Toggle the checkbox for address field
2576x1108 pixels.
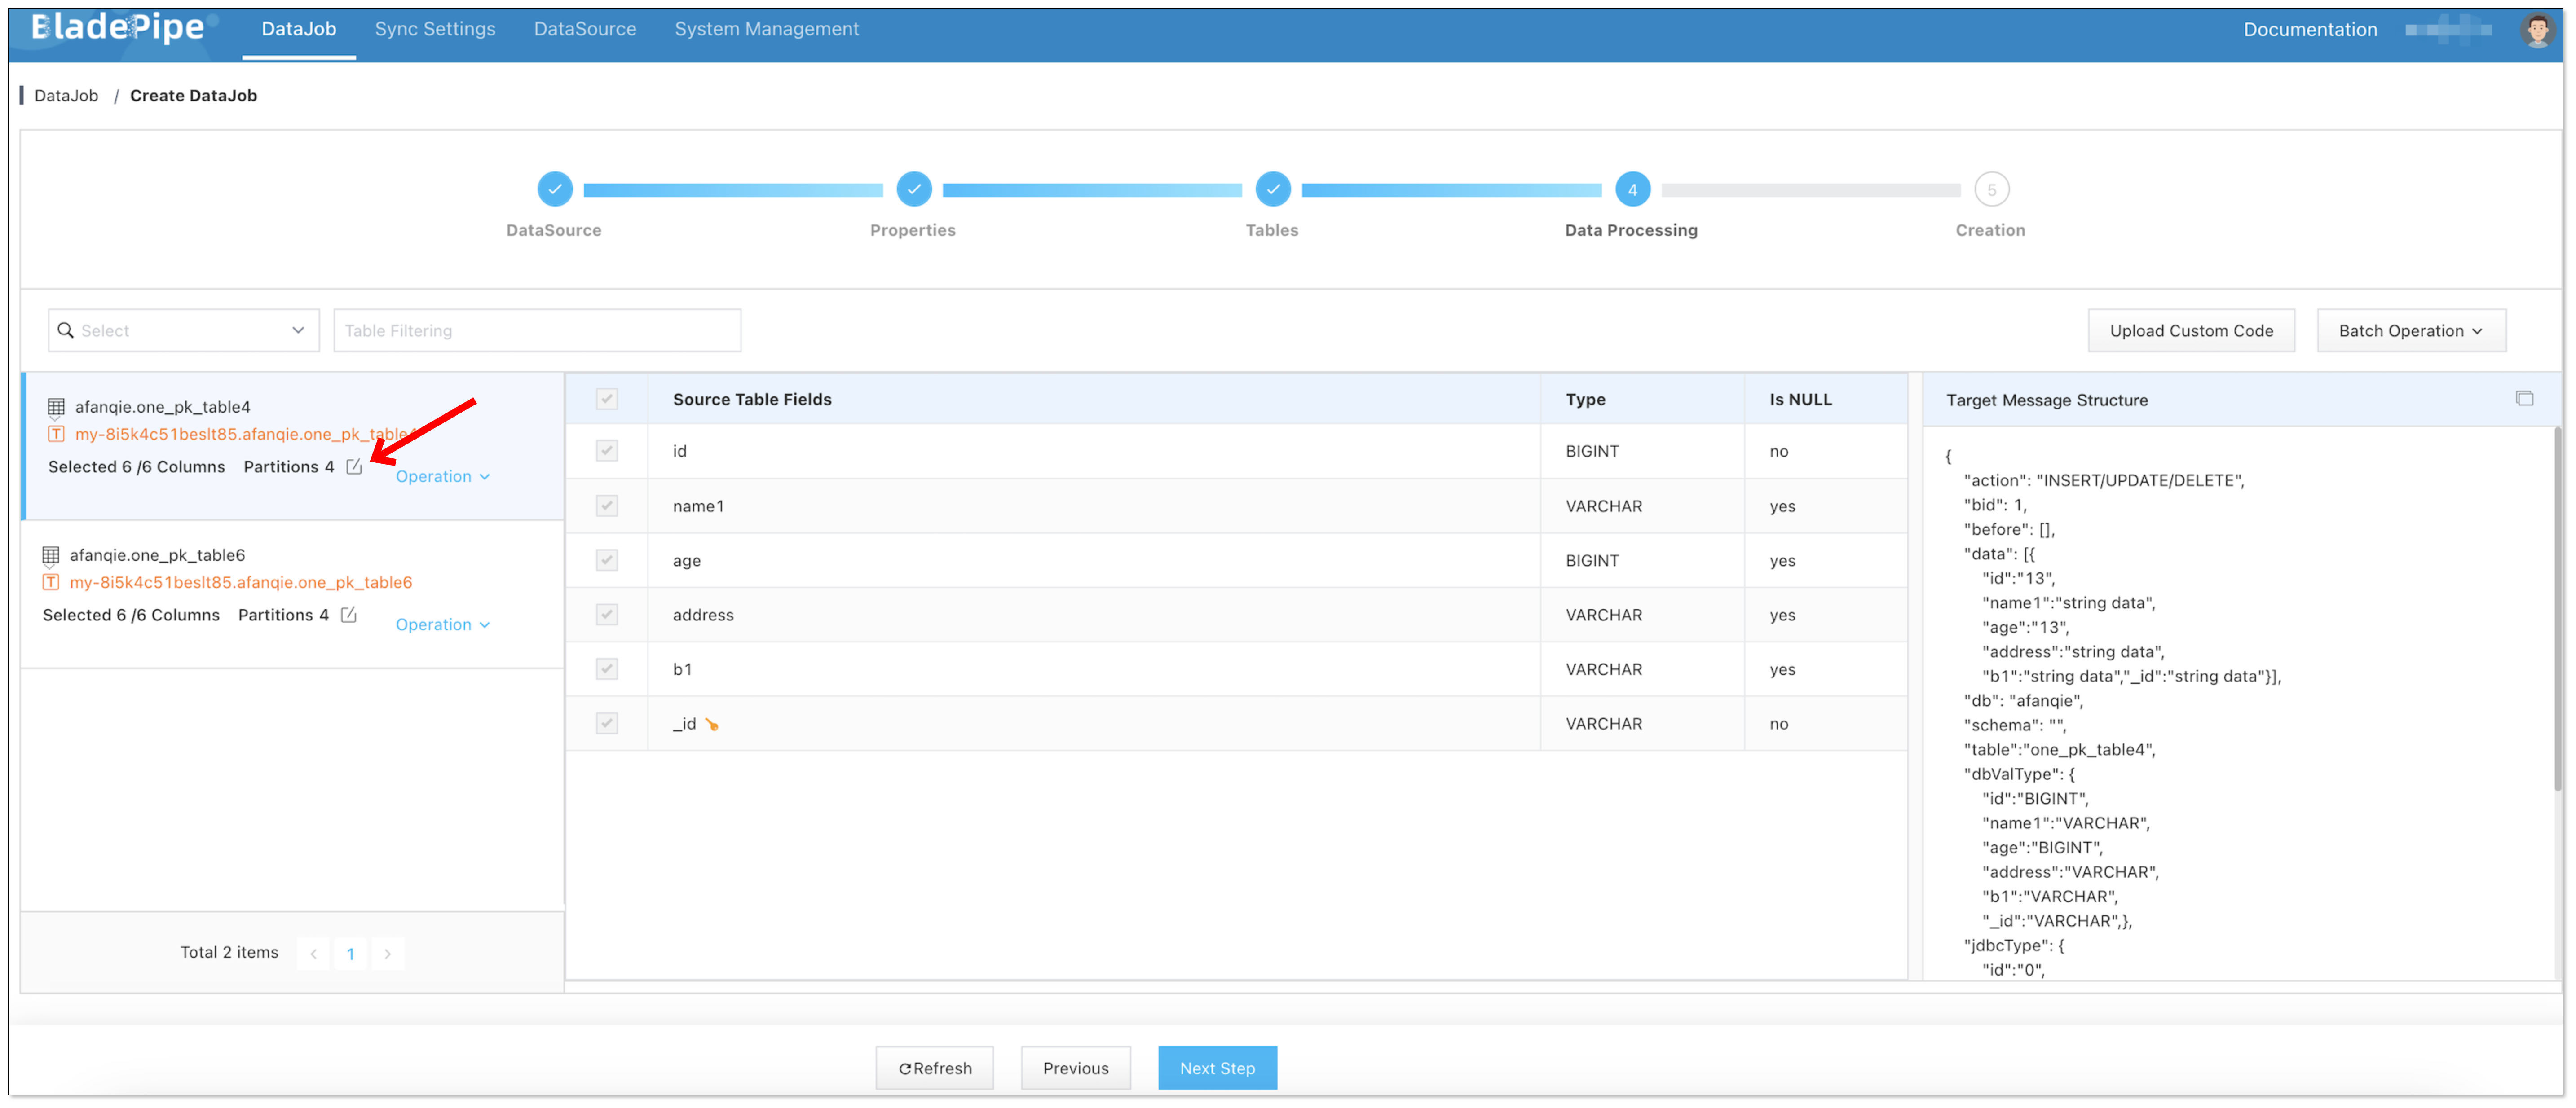607,615
